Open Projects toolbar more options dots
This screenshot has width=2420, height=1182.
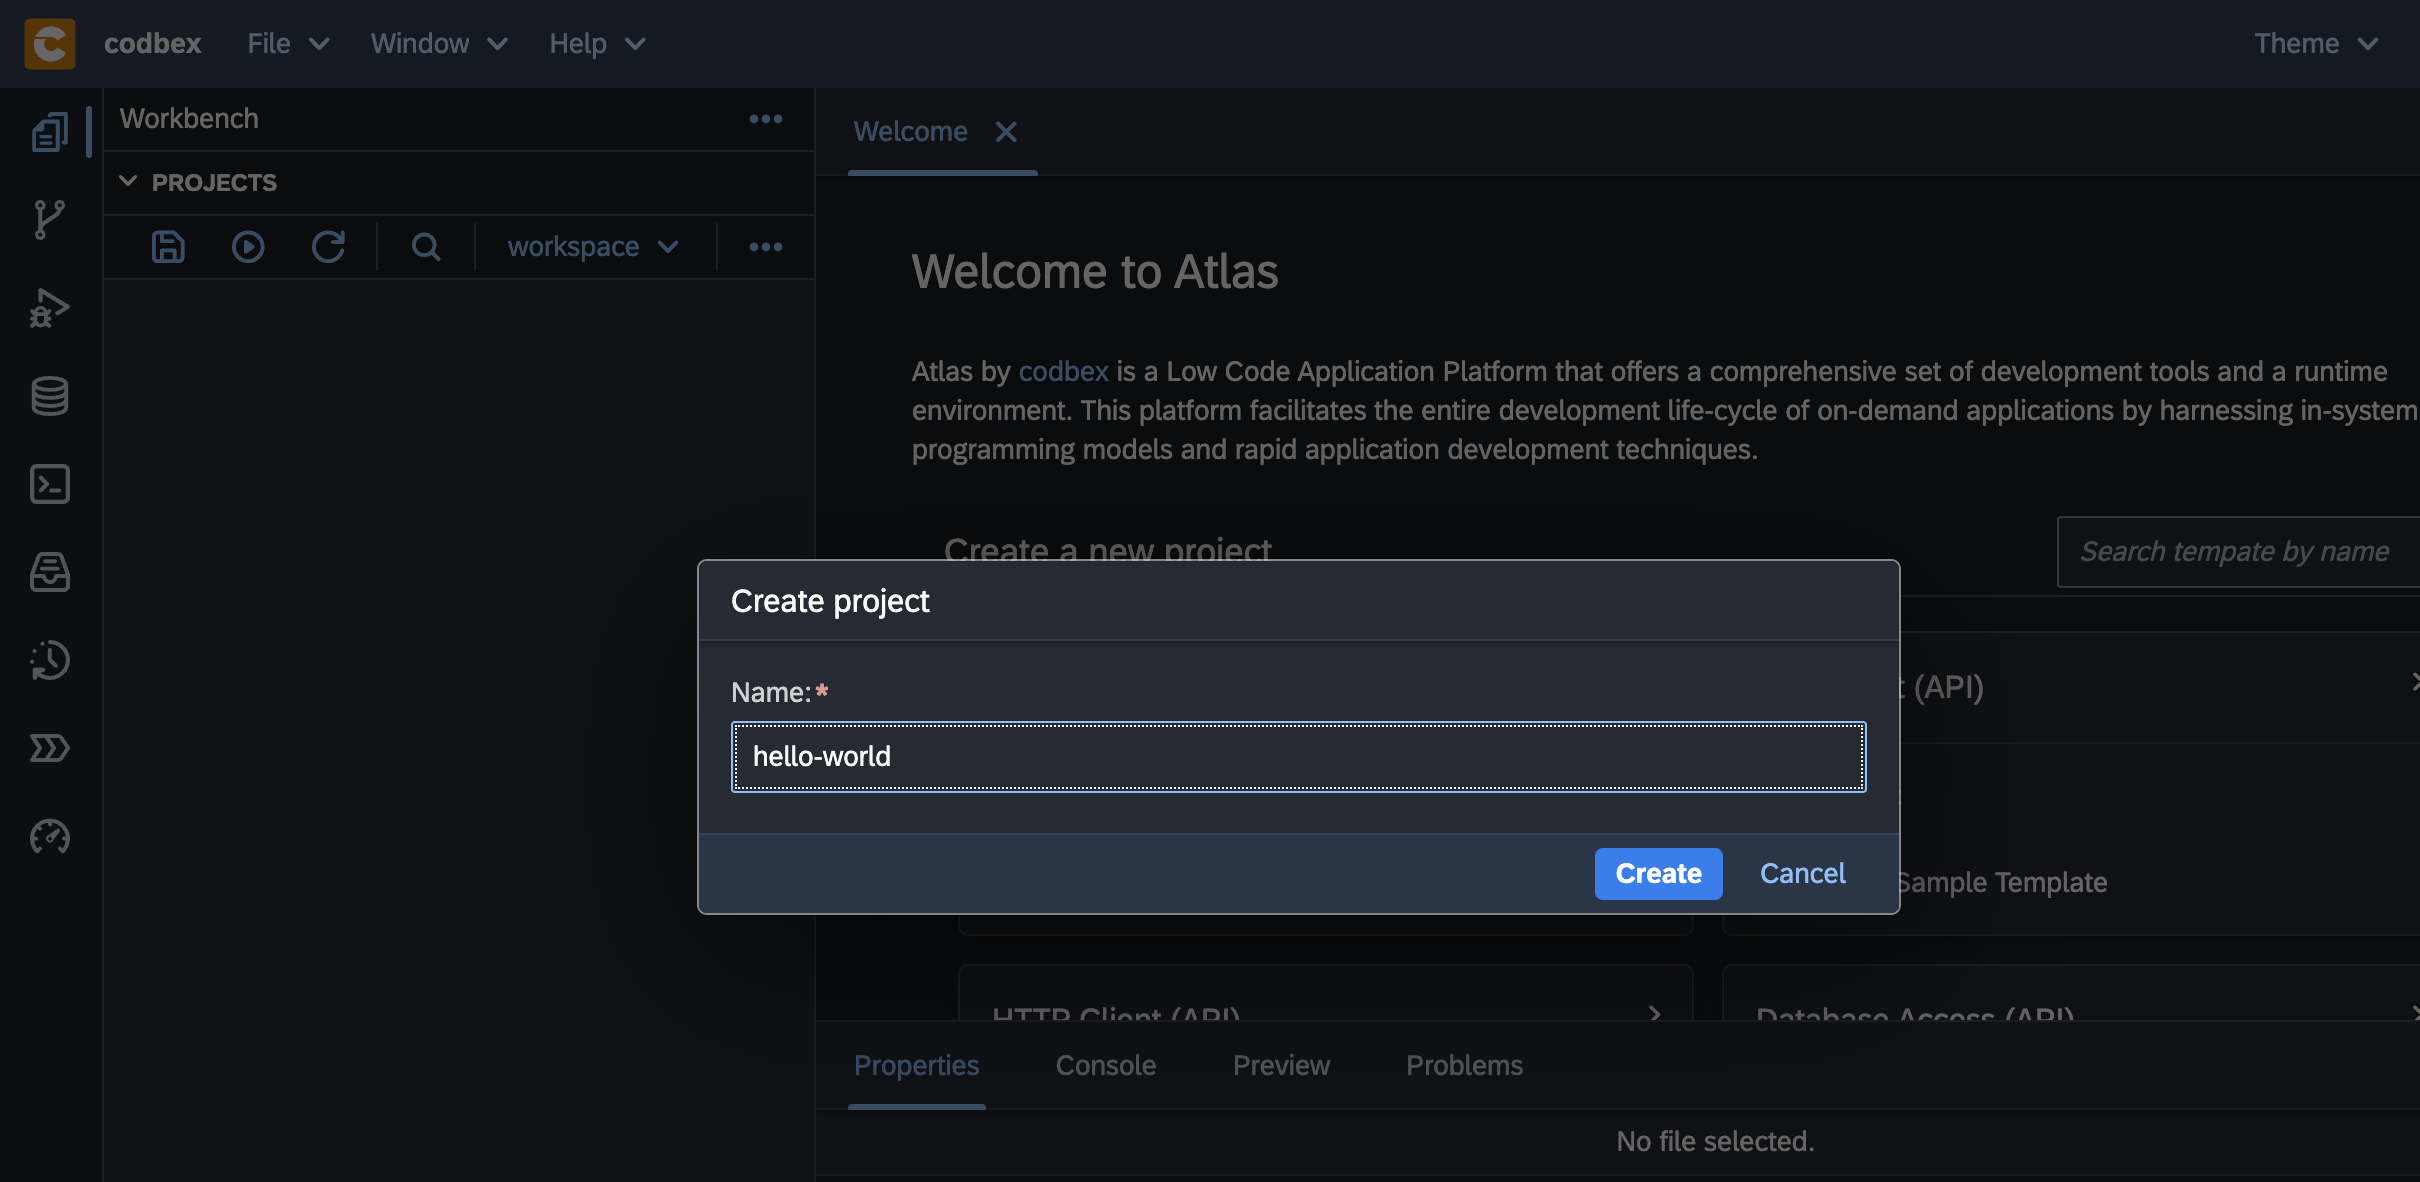(x=766, y=247)
